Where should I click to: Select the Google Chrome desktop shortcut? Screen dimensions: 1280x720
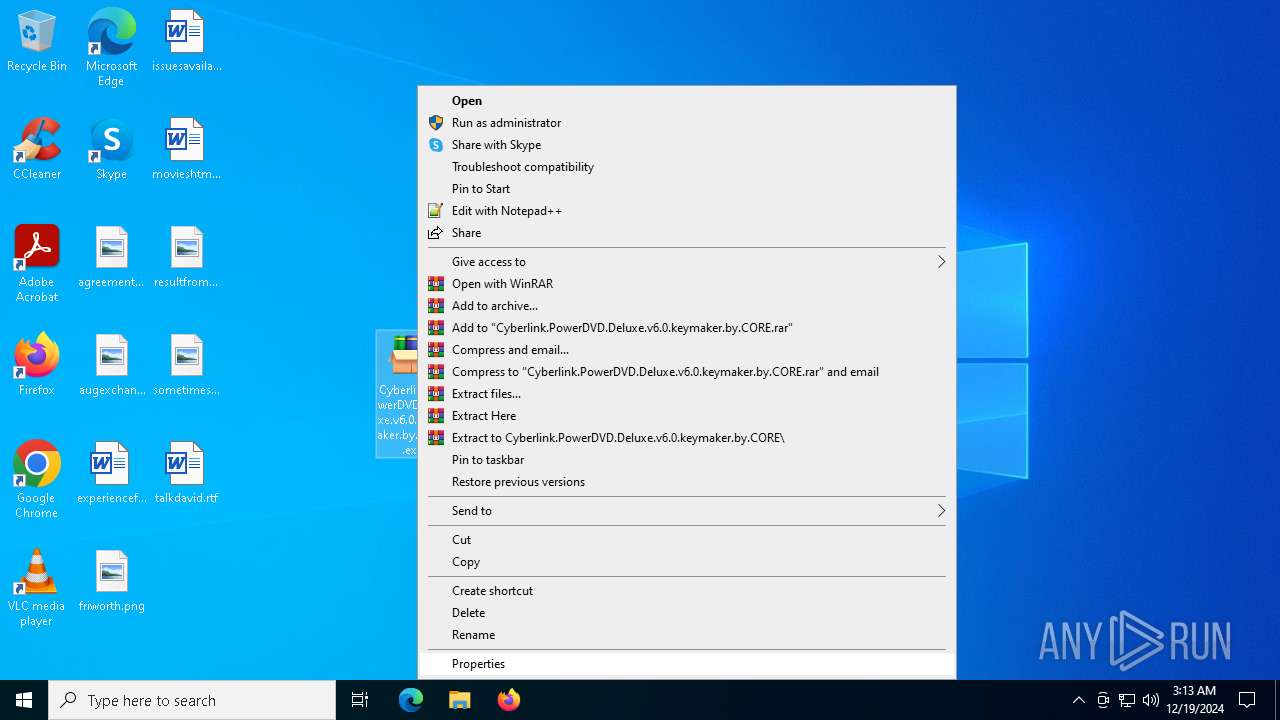tap(37, 480)
